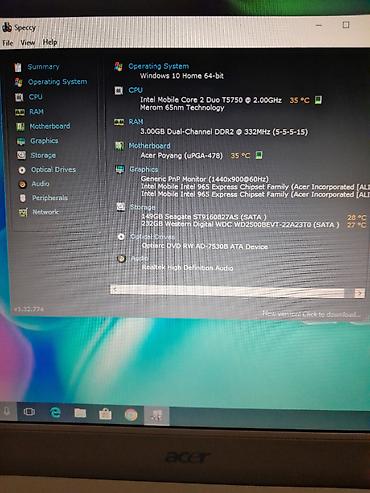The image size is (370, 493).
Task: Click the Graphics monitor icon in sidebar
Action: click(21, 141)
